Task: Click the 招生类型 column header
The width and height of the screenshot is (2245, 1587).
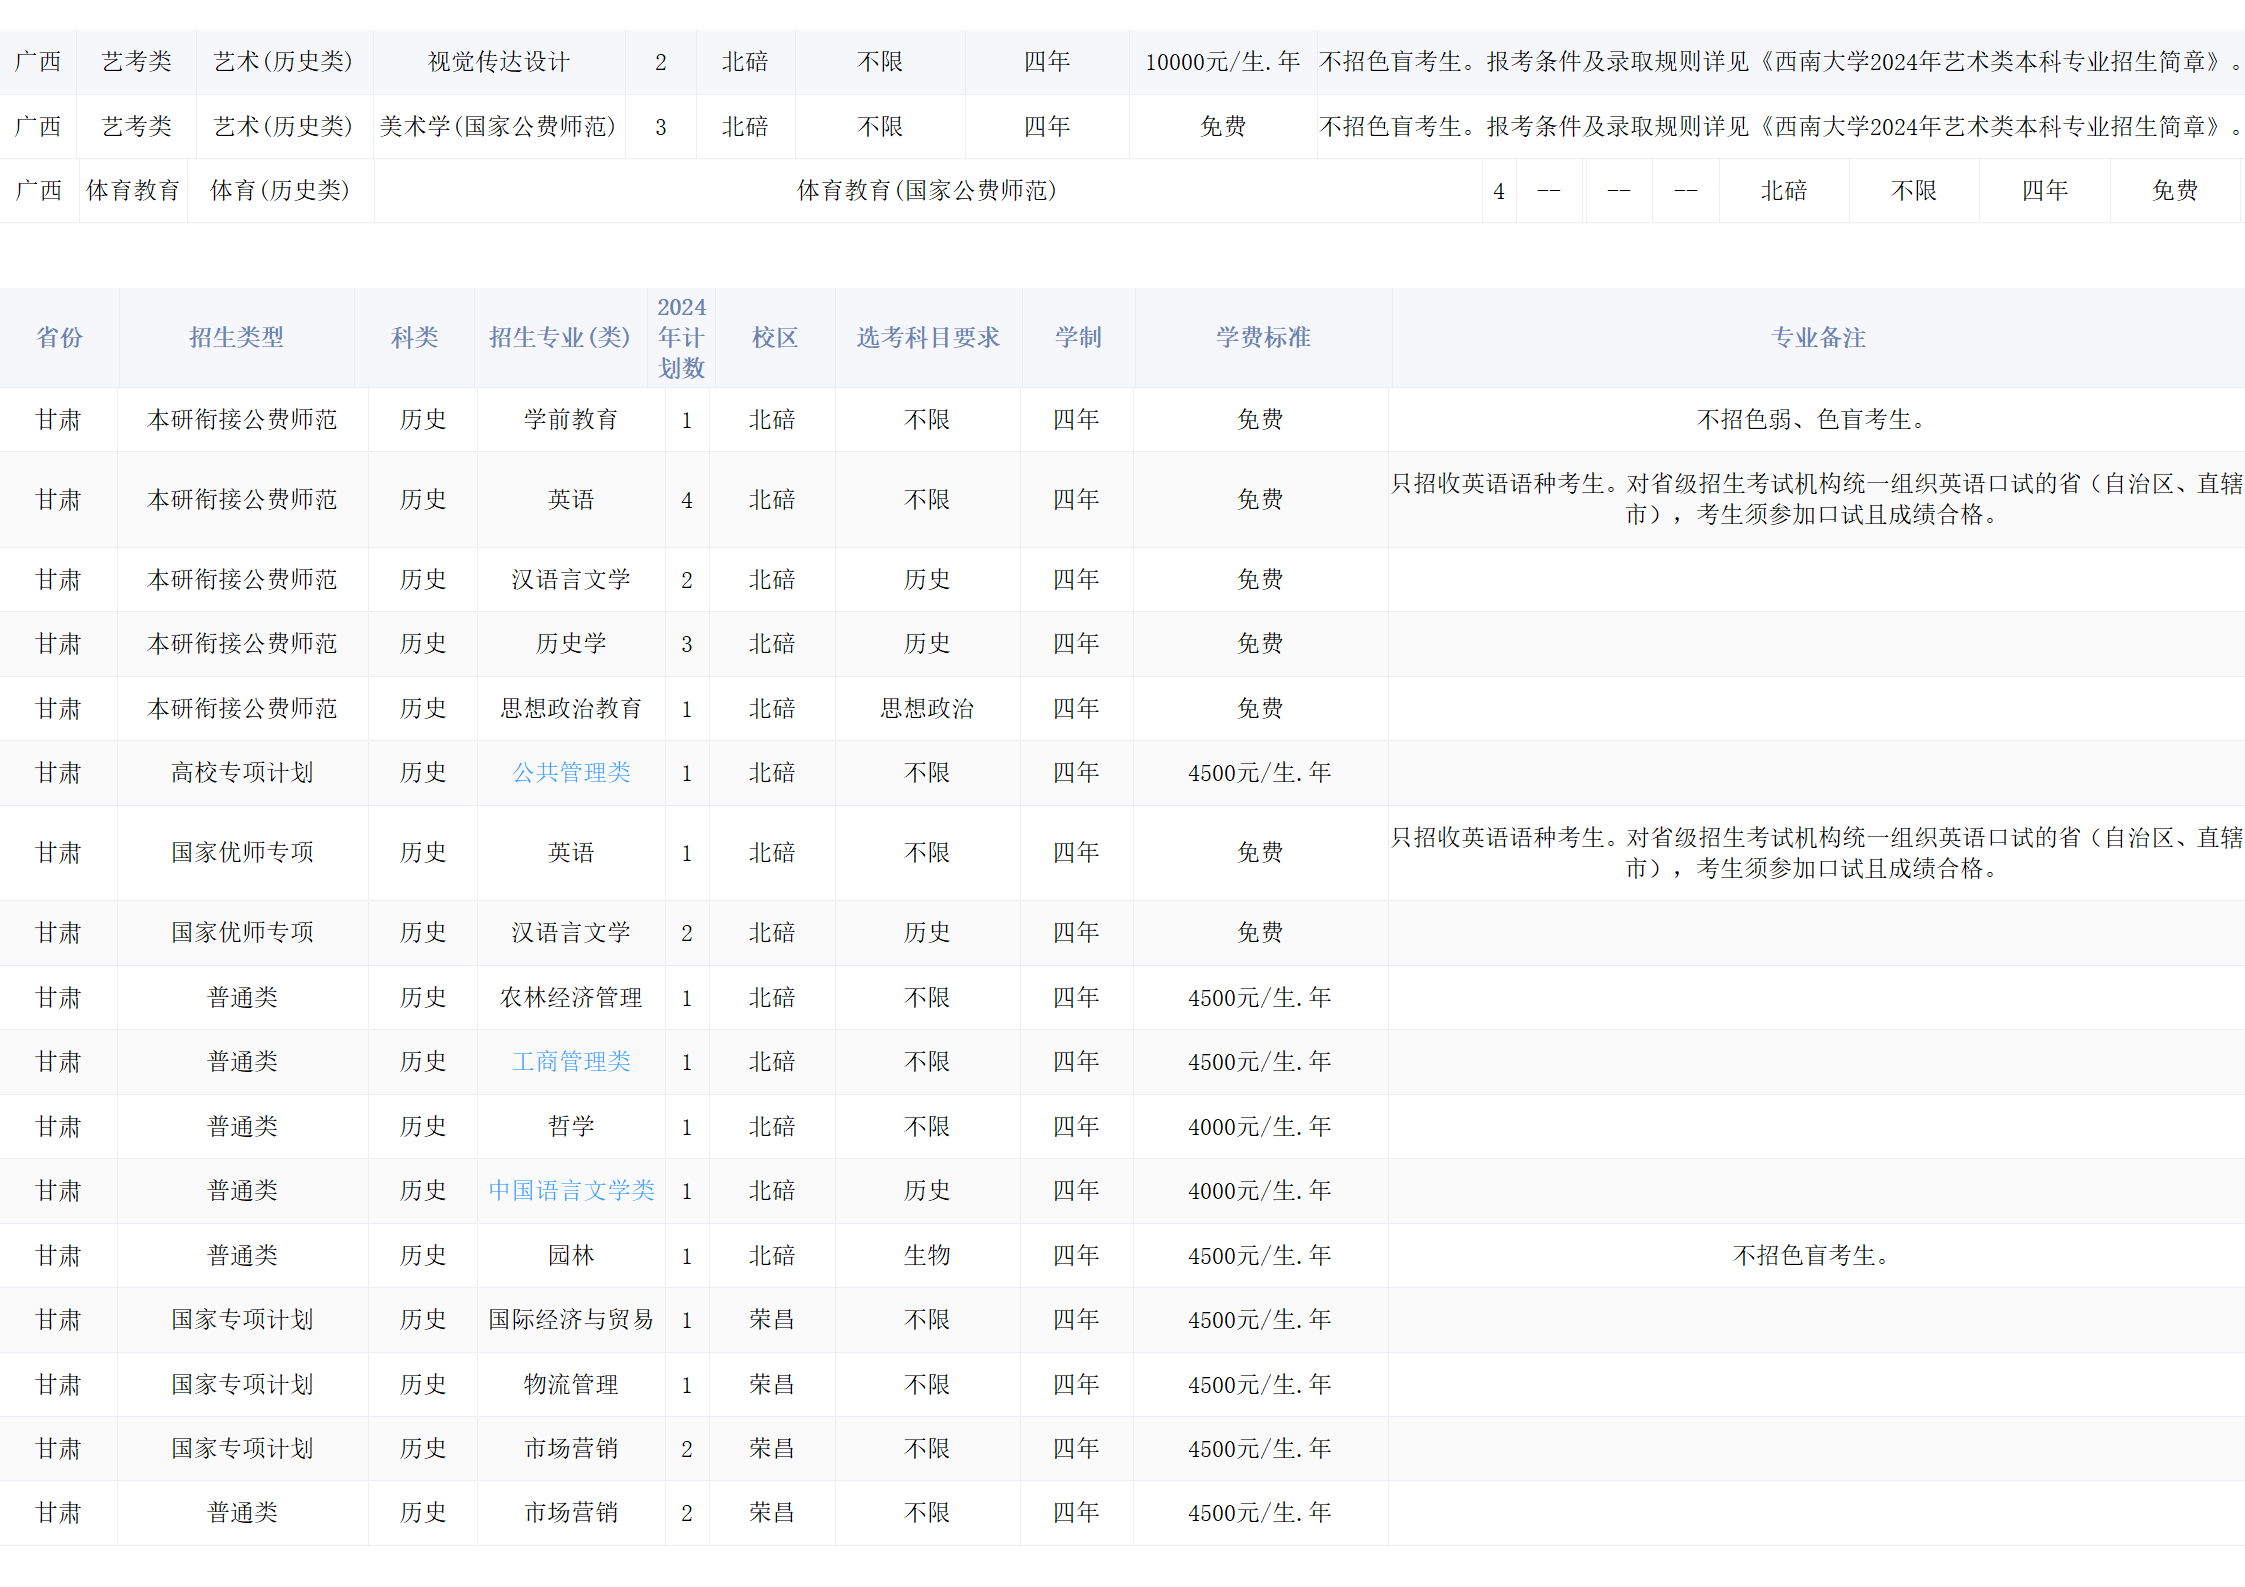Action: pyautogui.click(x=236, y=338)
